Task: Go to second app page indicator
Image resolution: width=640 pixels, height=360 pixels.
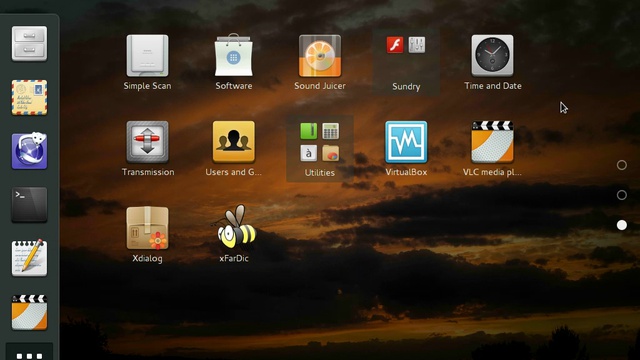Action: [622, 195]
